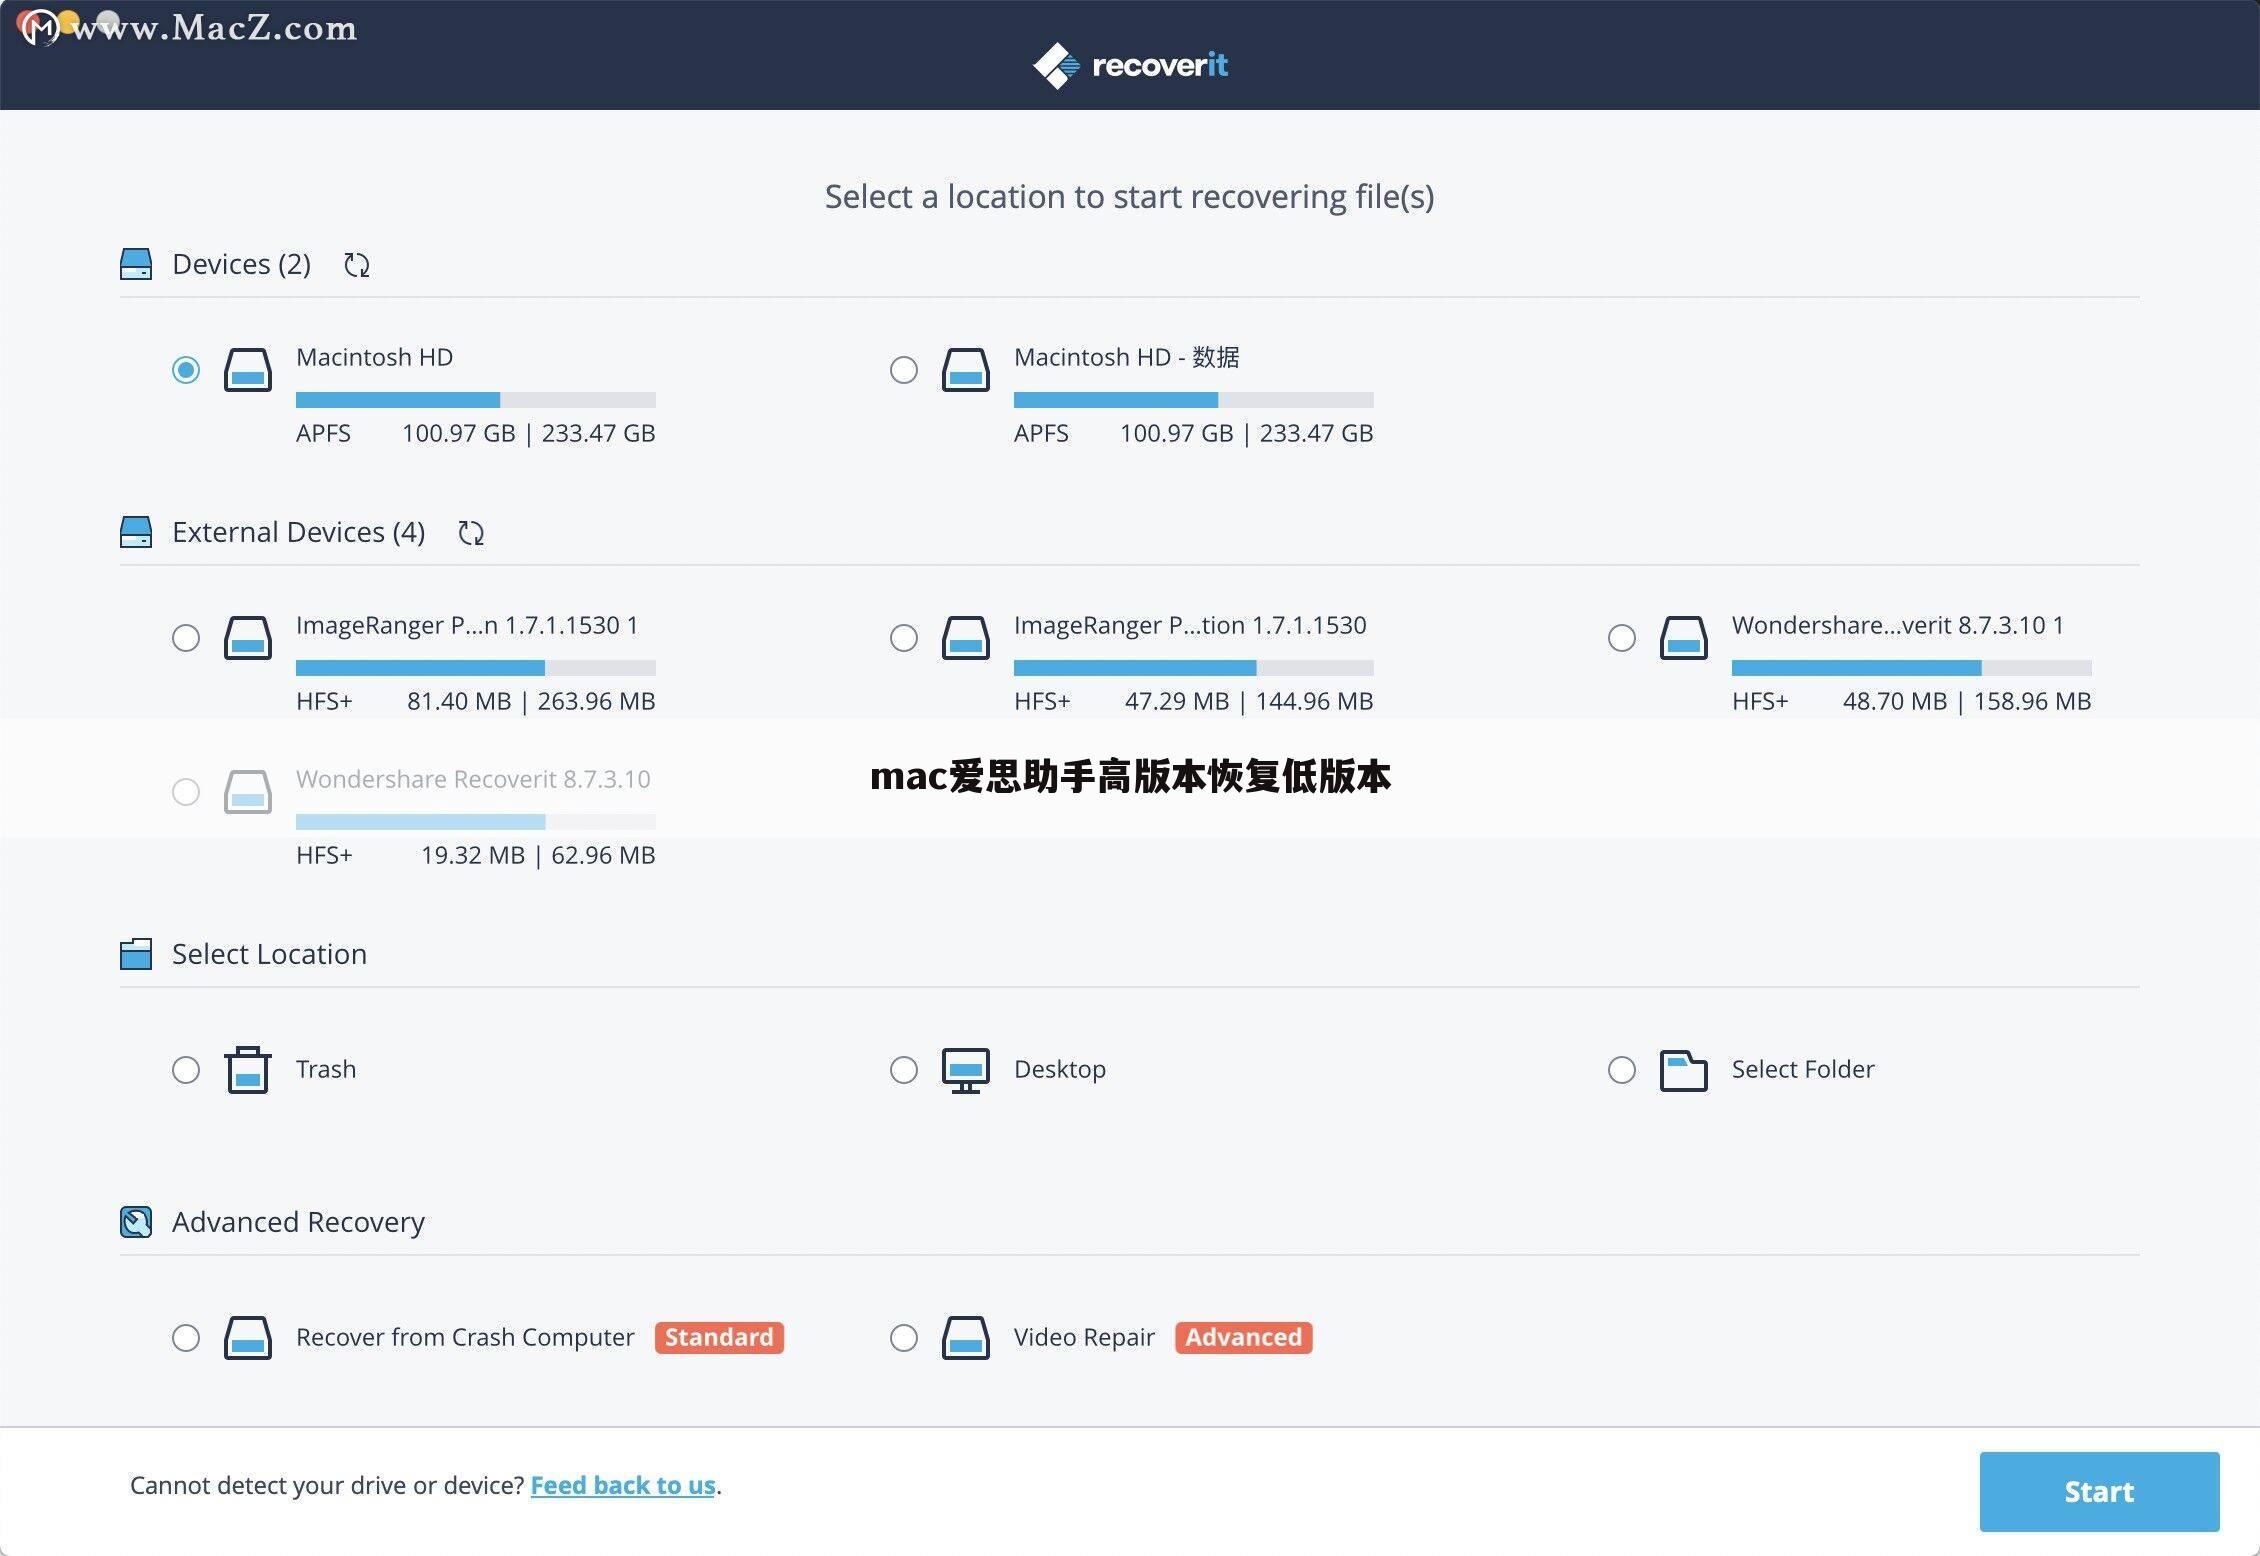Choose the Video Repair radio button
Image resolution: width=2260 pixels, height=1556 pixels.
[x=904, y=1338]
